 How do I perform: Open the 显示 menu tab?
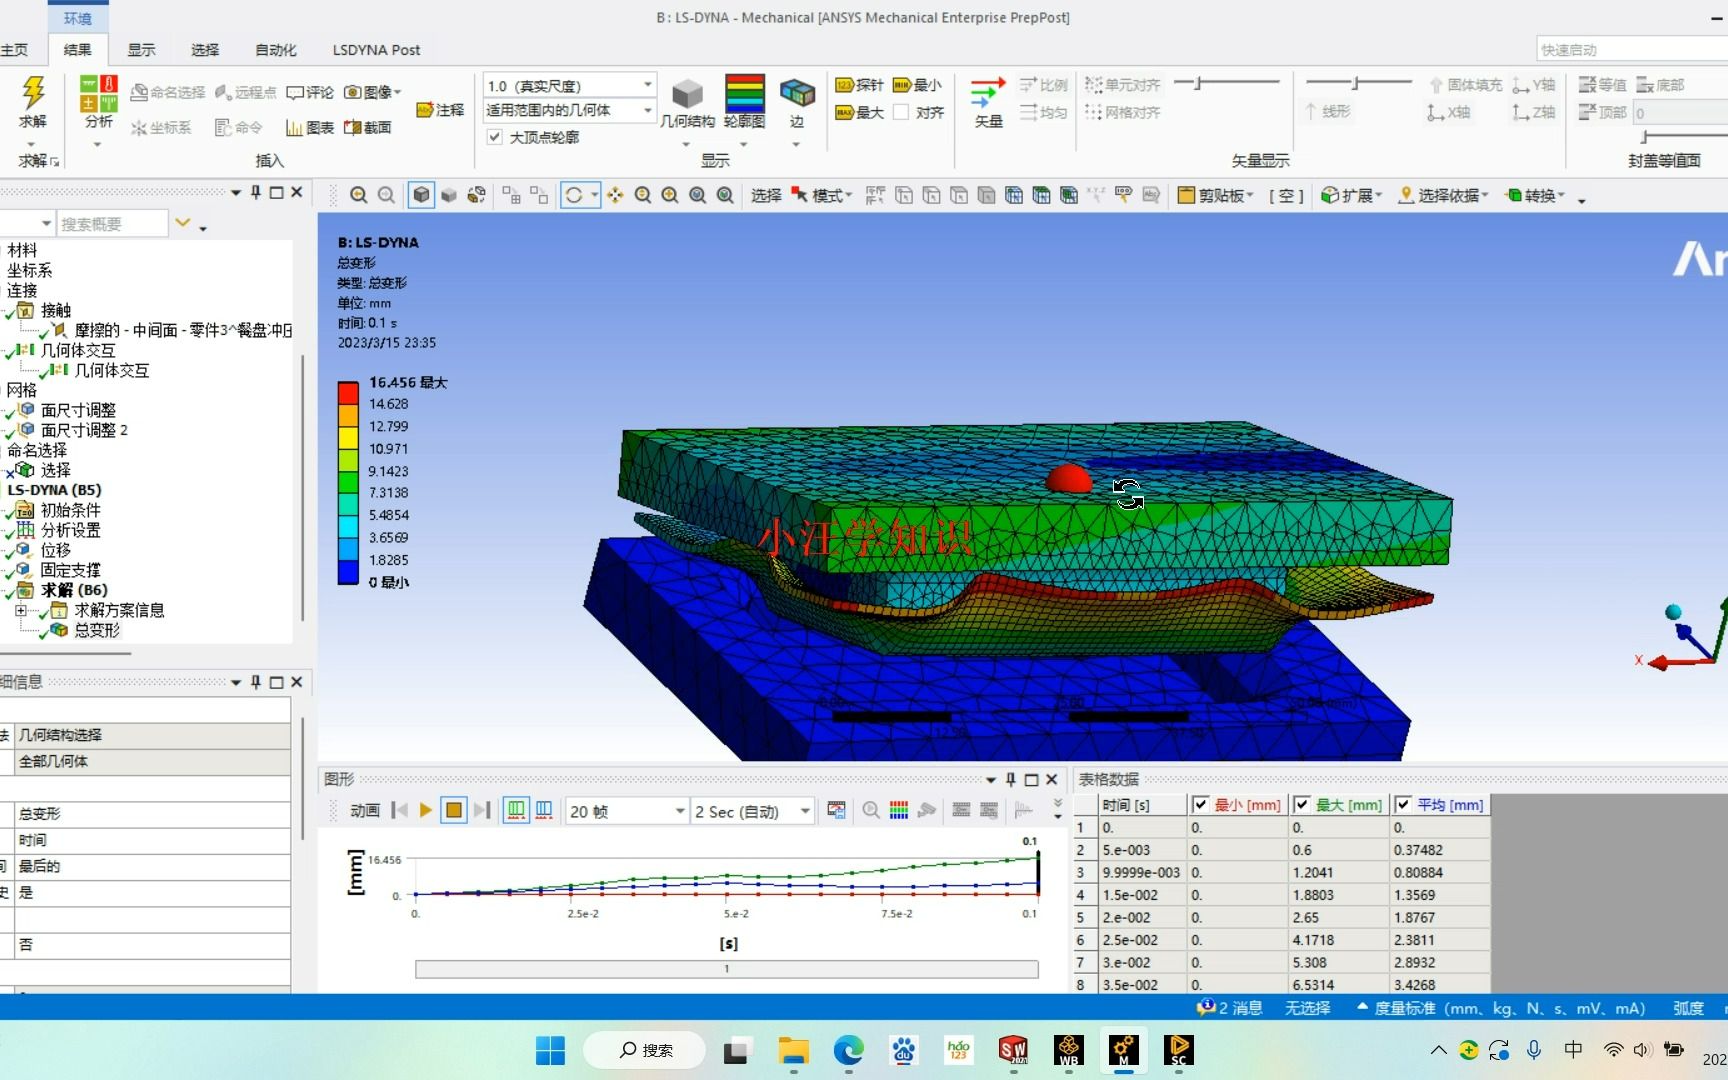pyautogui.click(x=140, y=49)
